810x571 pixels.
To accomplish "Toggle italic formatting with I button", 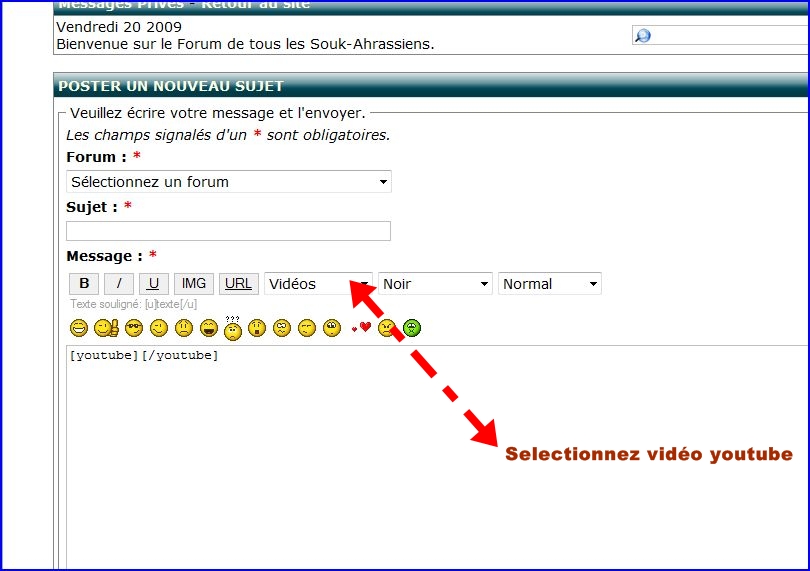I will point(119,284).
